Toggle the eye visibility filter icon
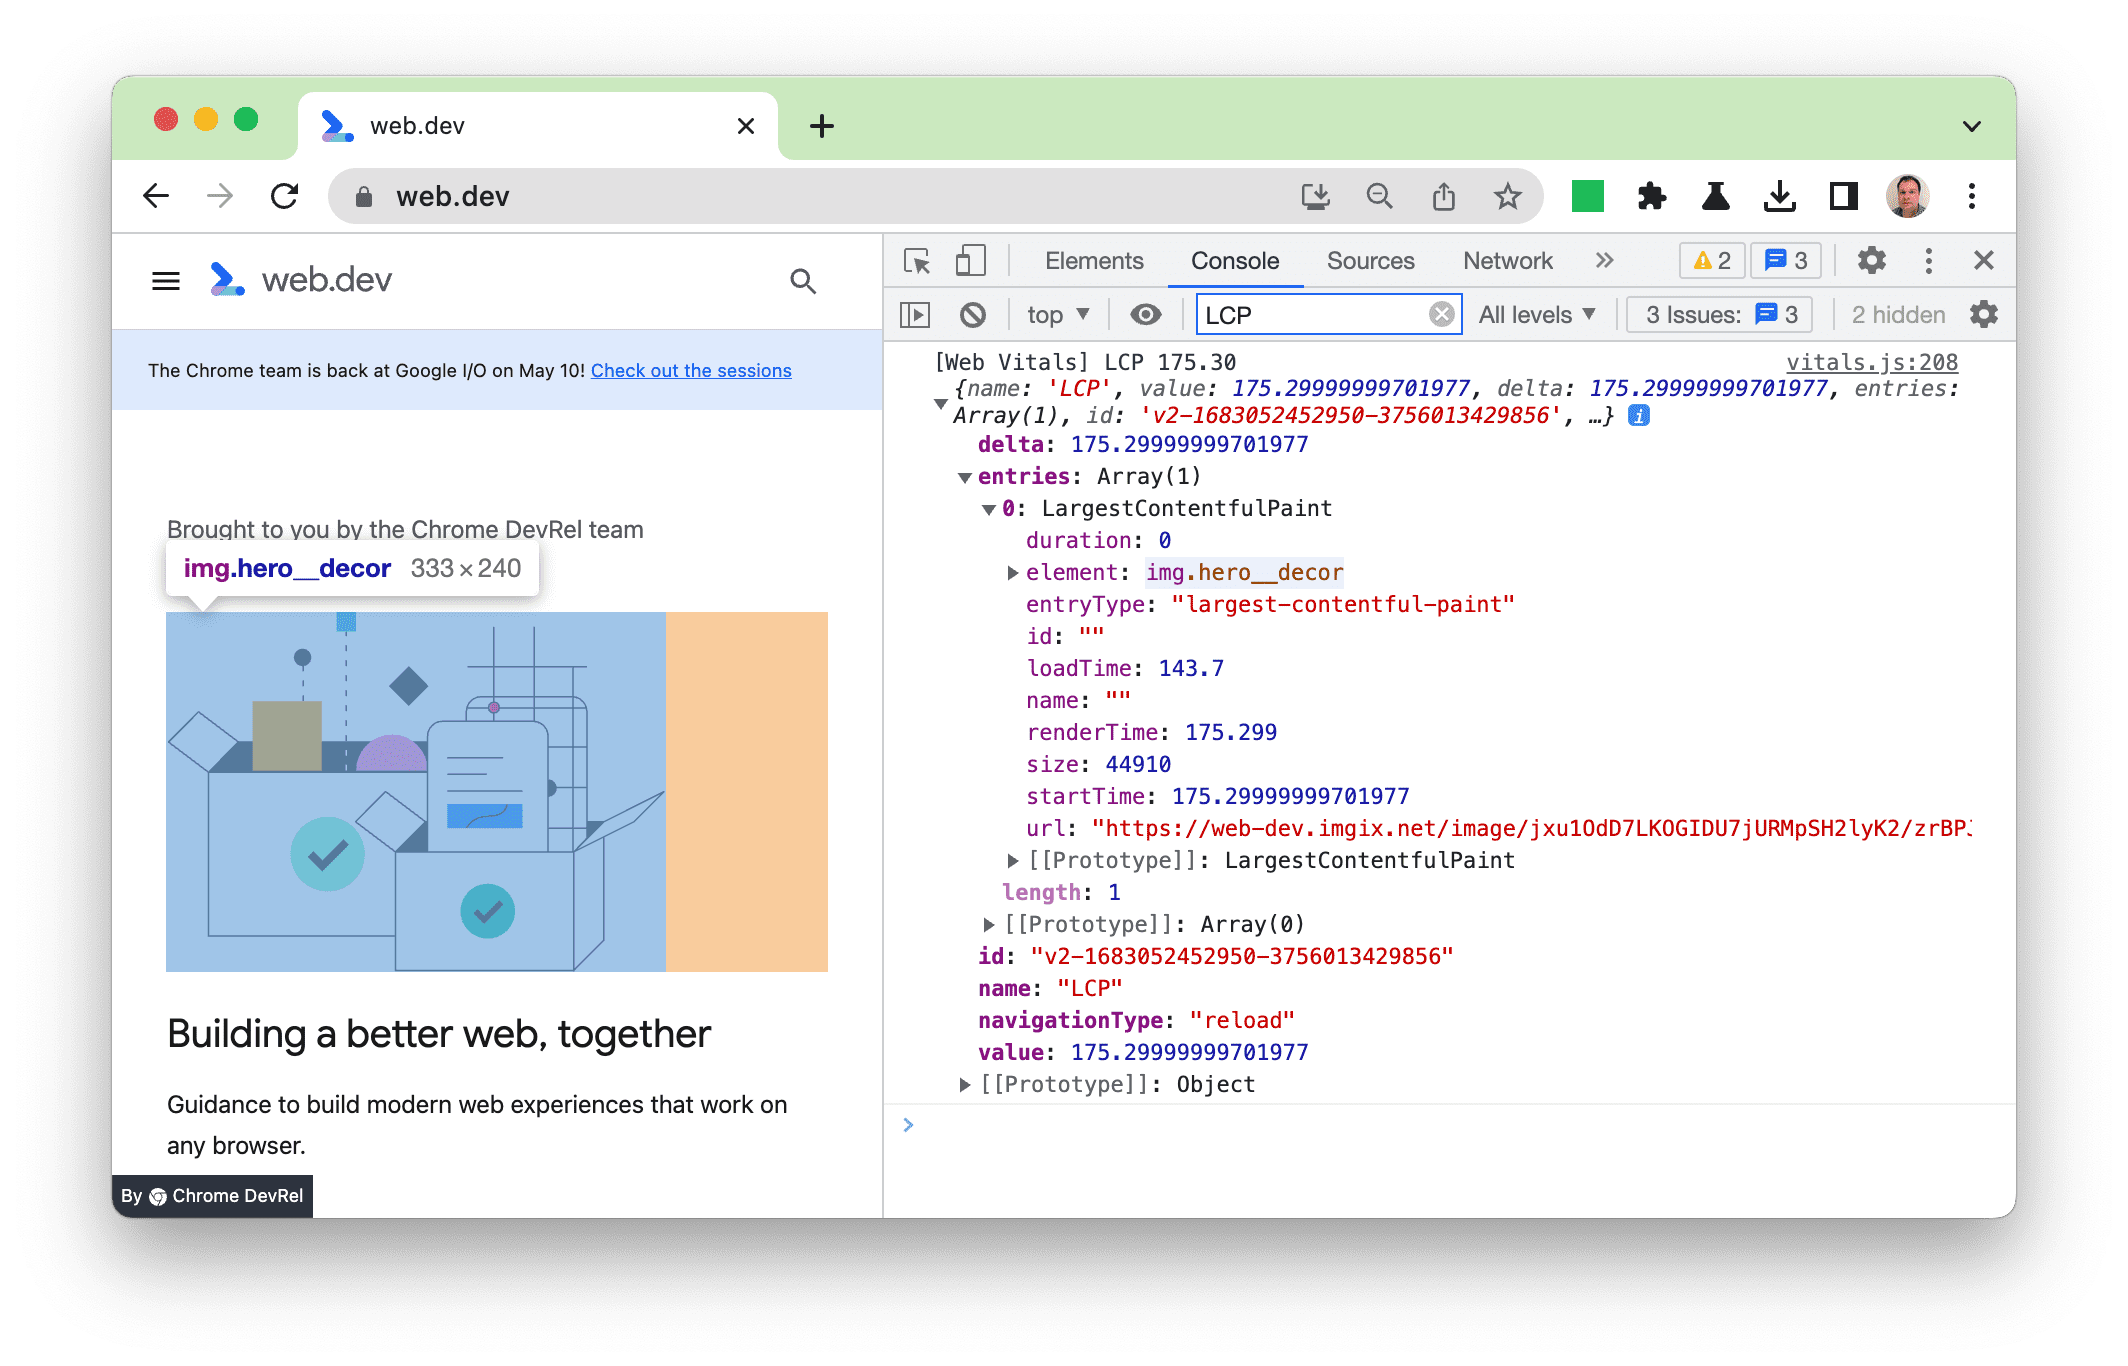 (x=1148, y=316)
